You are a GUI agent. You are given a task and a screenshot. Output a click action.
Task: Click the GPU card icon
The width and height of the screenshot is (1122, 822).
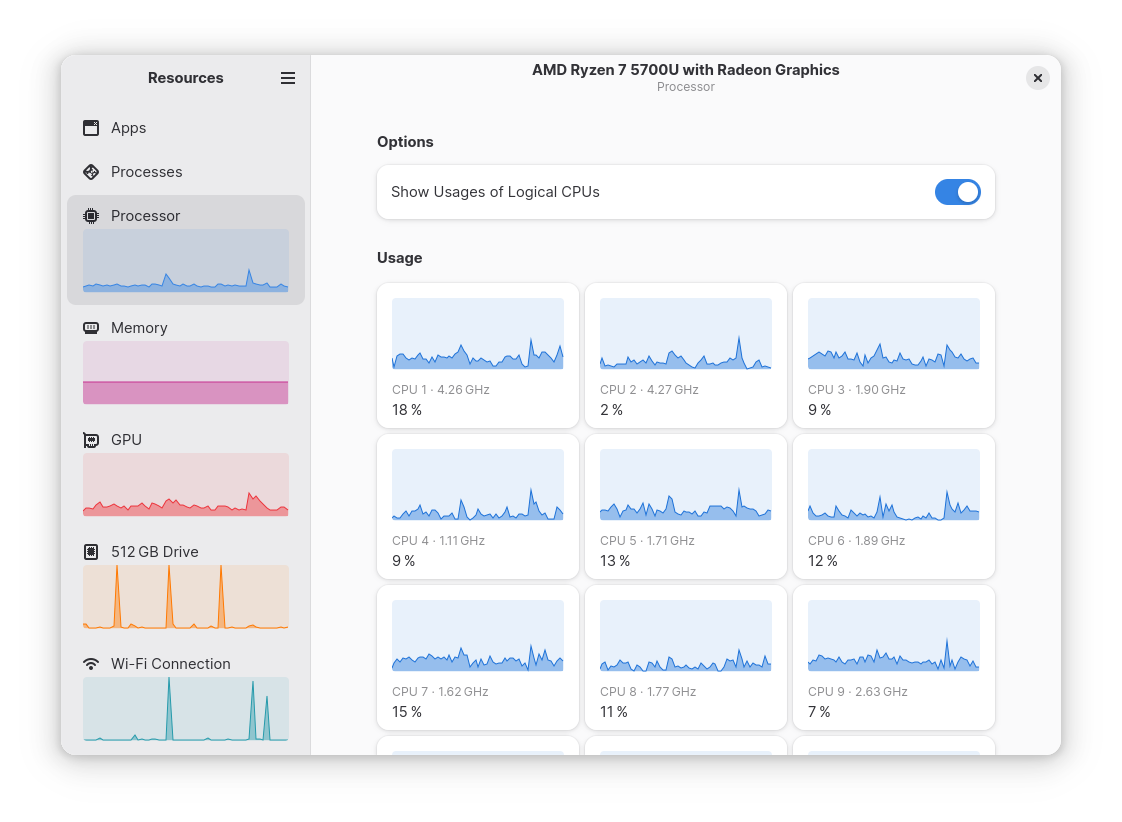(x=91, y=440)
